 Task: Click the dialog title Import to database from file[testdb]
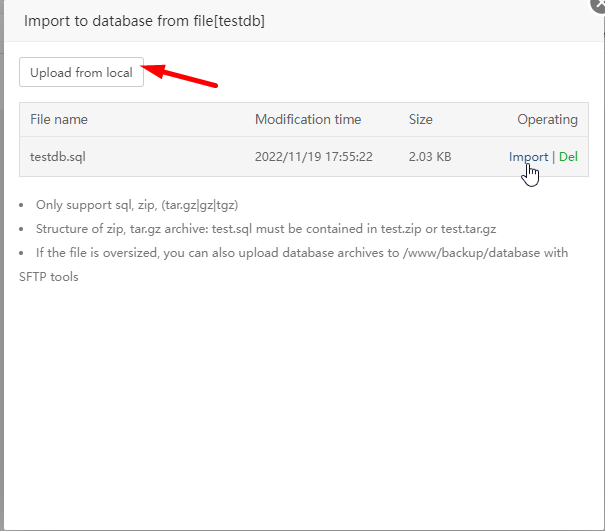click(x=144, y=21)
